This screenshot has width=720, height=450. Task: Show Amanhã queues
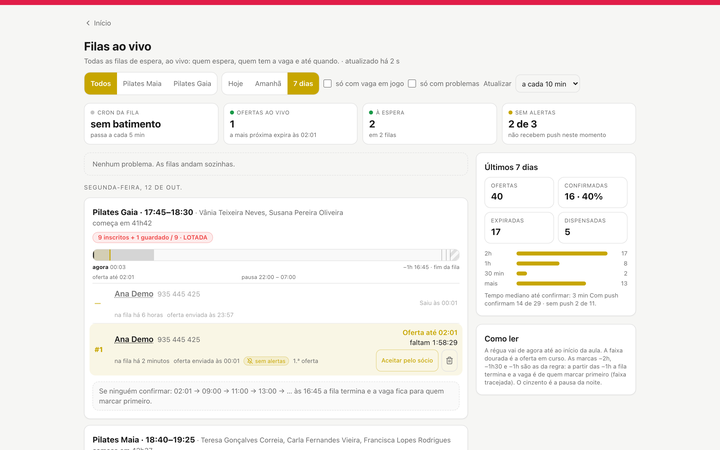click(268, 84)
